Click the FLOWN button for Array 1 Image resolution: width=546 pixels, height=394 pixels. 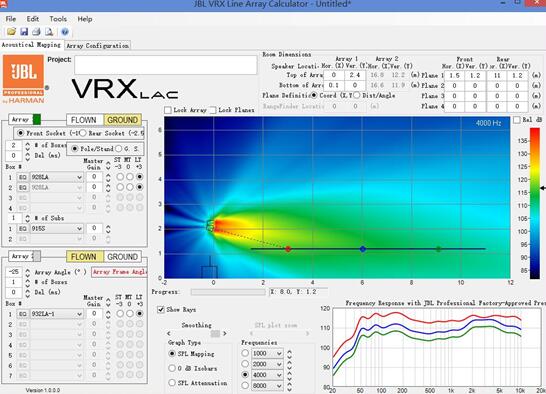pyautogui.click(x=84, y=120)
